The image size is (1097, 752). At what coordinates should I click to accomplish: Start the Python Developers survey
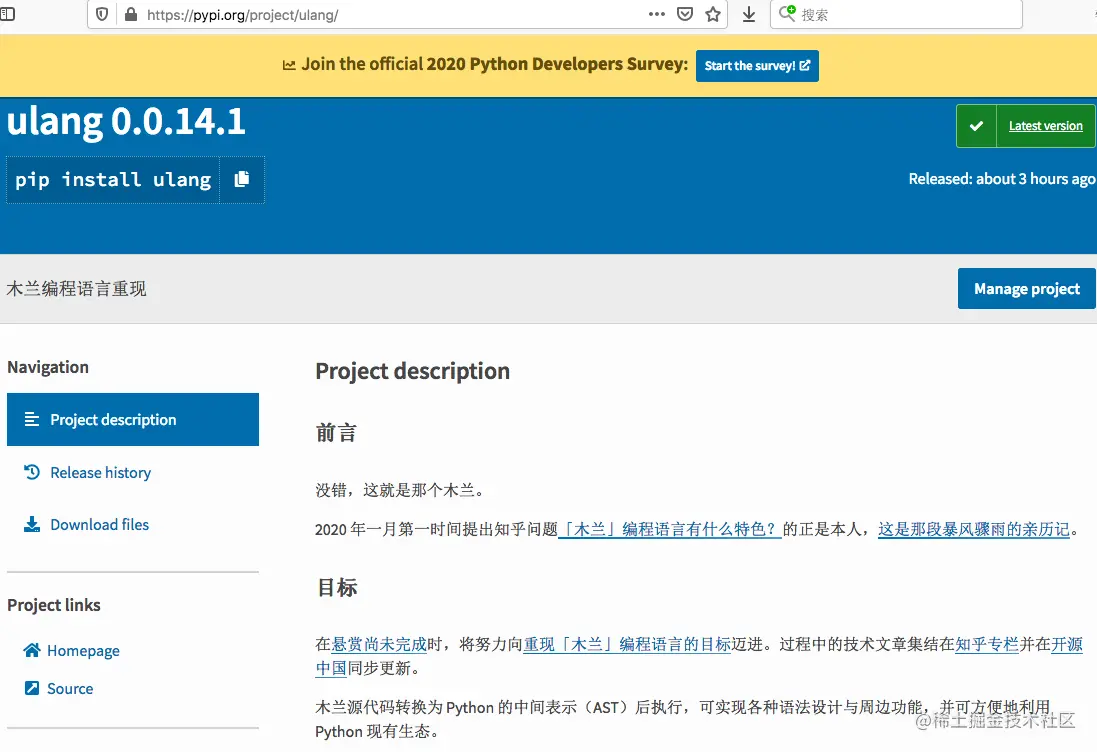coord(757,66)
